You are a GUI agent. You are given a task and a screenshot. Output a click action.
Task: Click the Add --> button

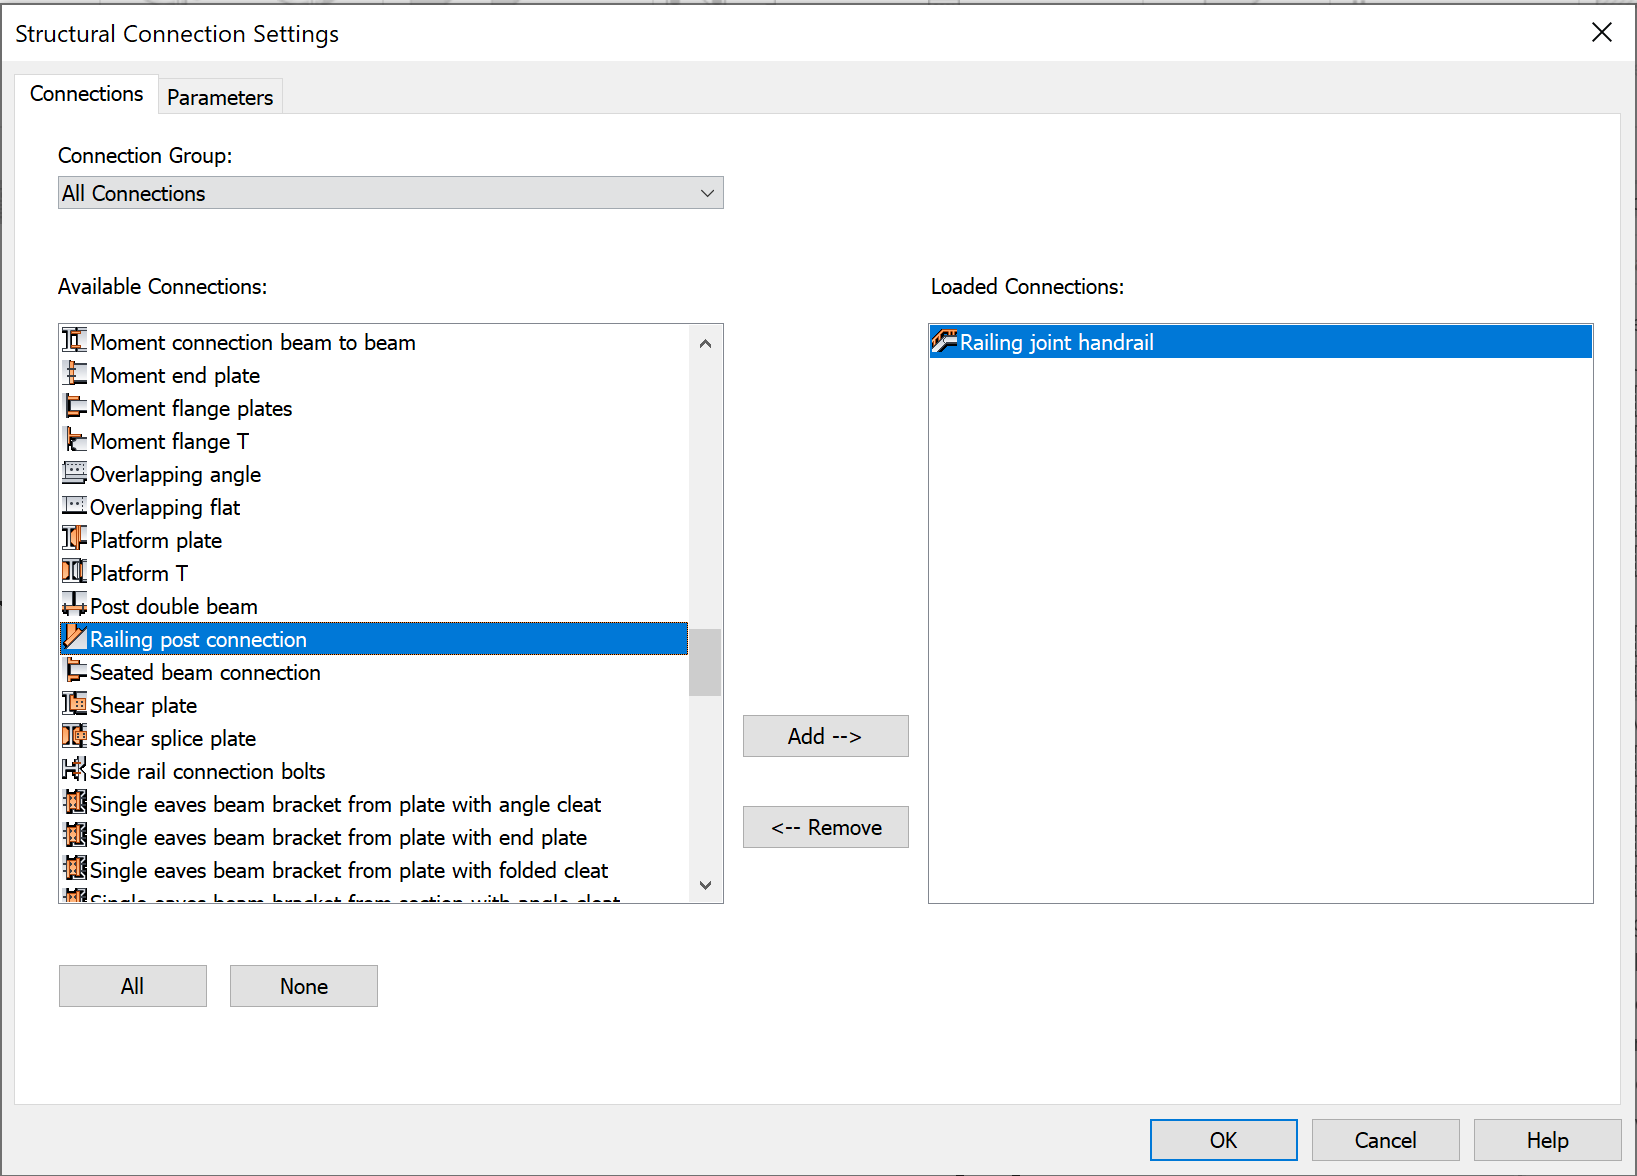(826, 736)
